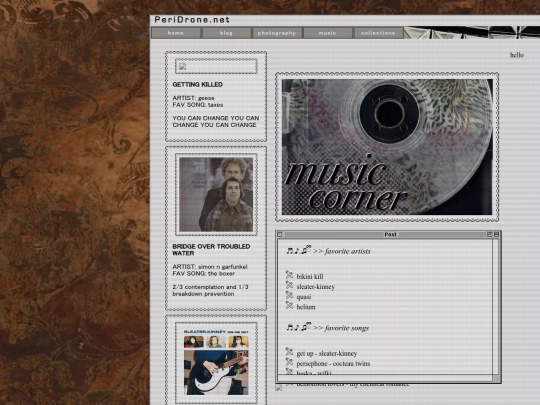Image resolution: width=540 pixels, height=405 pixels.
Task: Click music notes icon before favorite artists
Action: coord(299,250)
